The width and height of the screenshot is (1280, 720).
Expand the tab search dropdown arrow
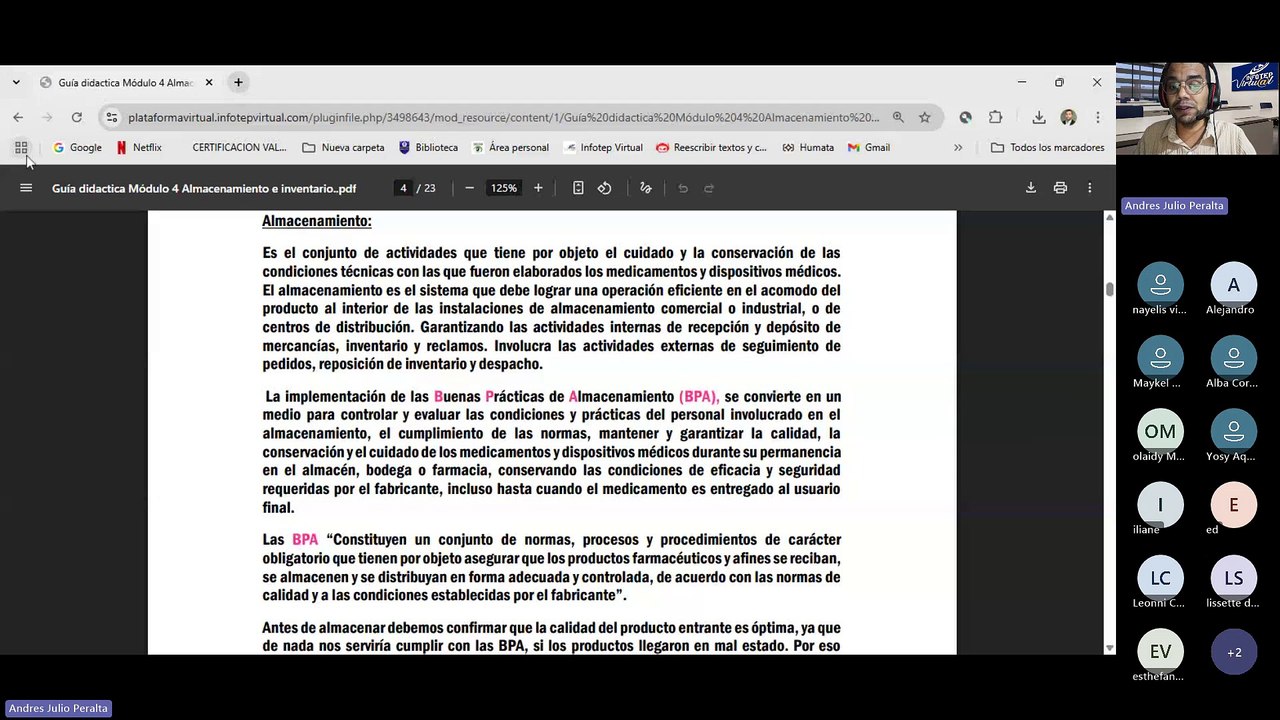pos(16,82)
